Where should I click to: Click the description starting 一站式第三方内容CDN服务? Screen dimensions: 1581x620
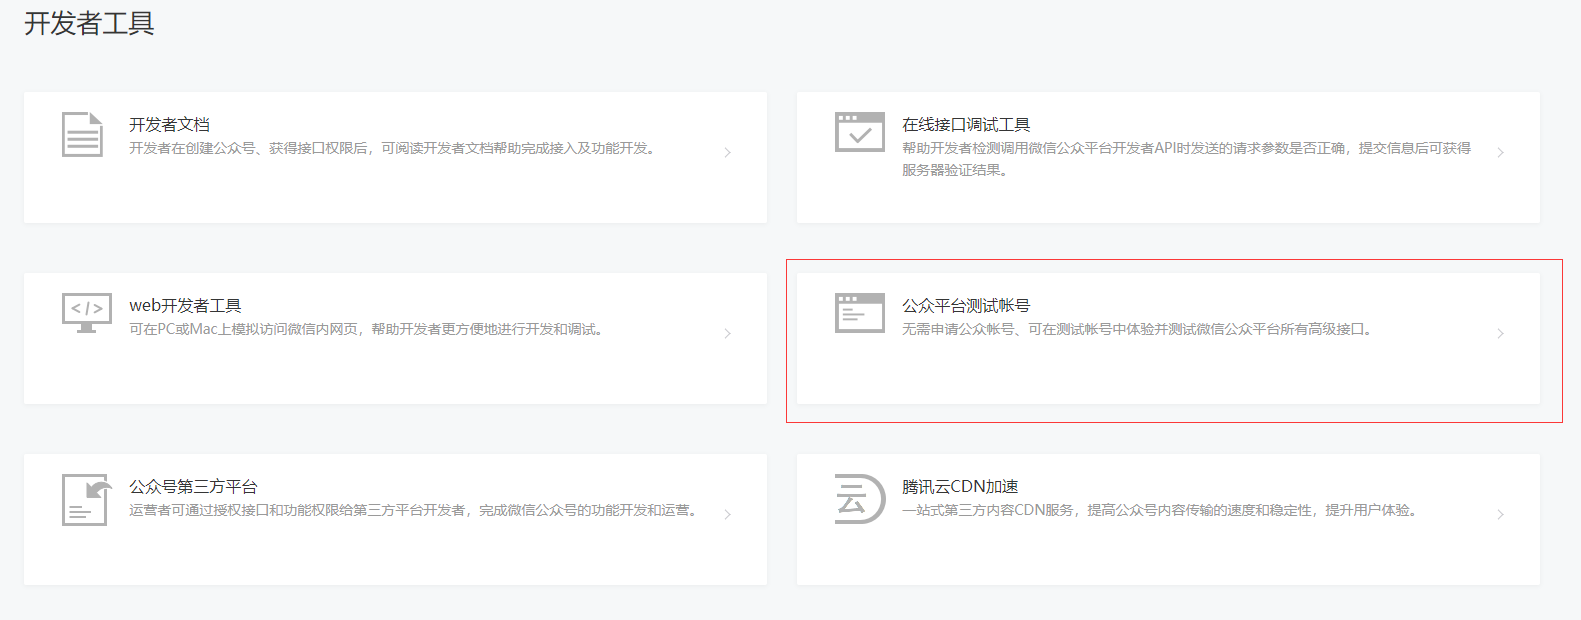click(1161, 510)
